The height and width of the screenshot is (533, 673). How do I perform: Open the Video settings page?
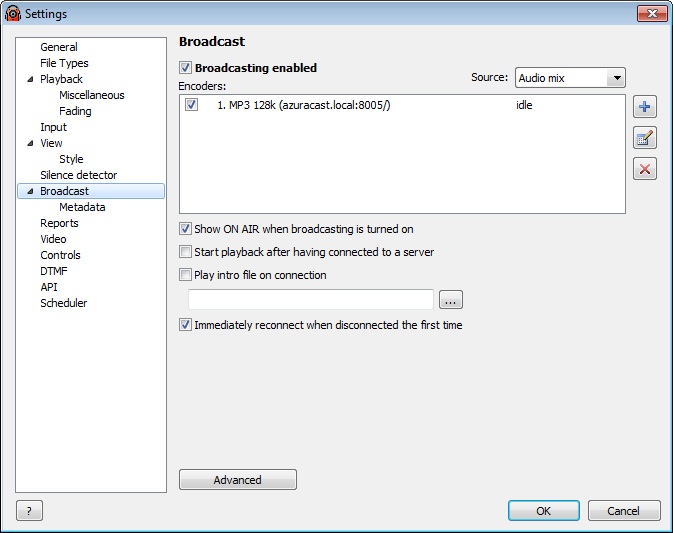coord(53,239)
